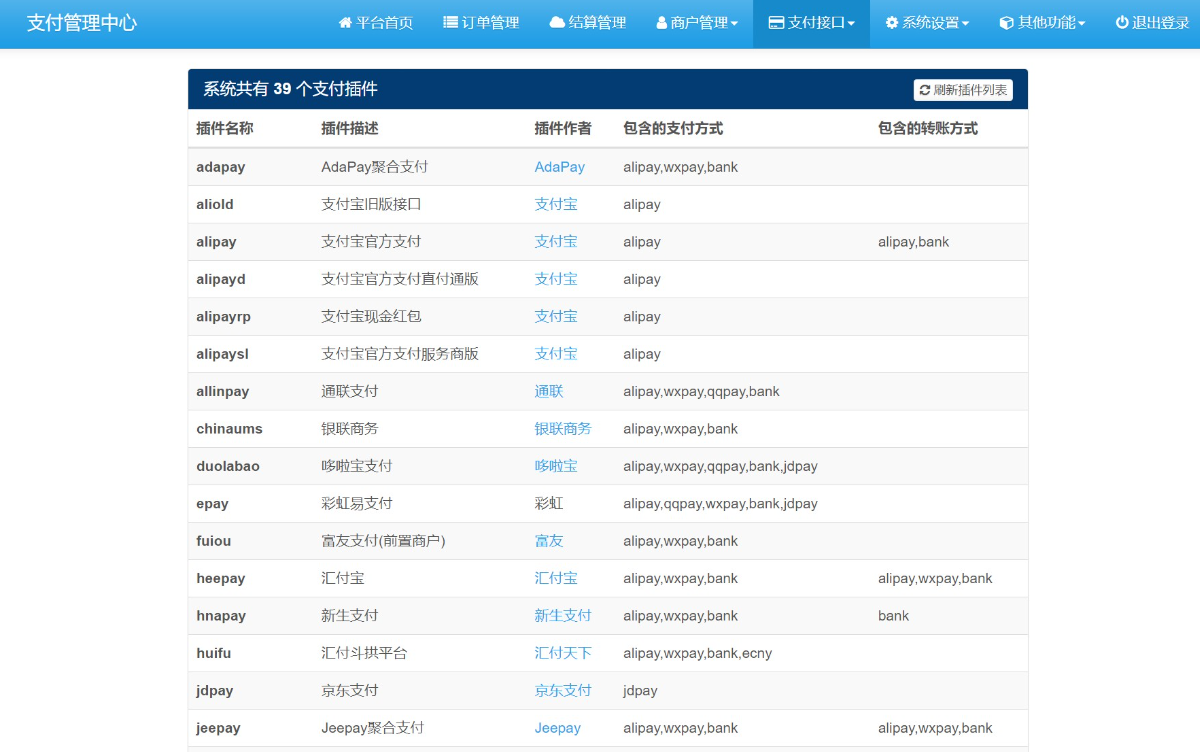Open the 新生支付 author link

click(x=563, y=615)
